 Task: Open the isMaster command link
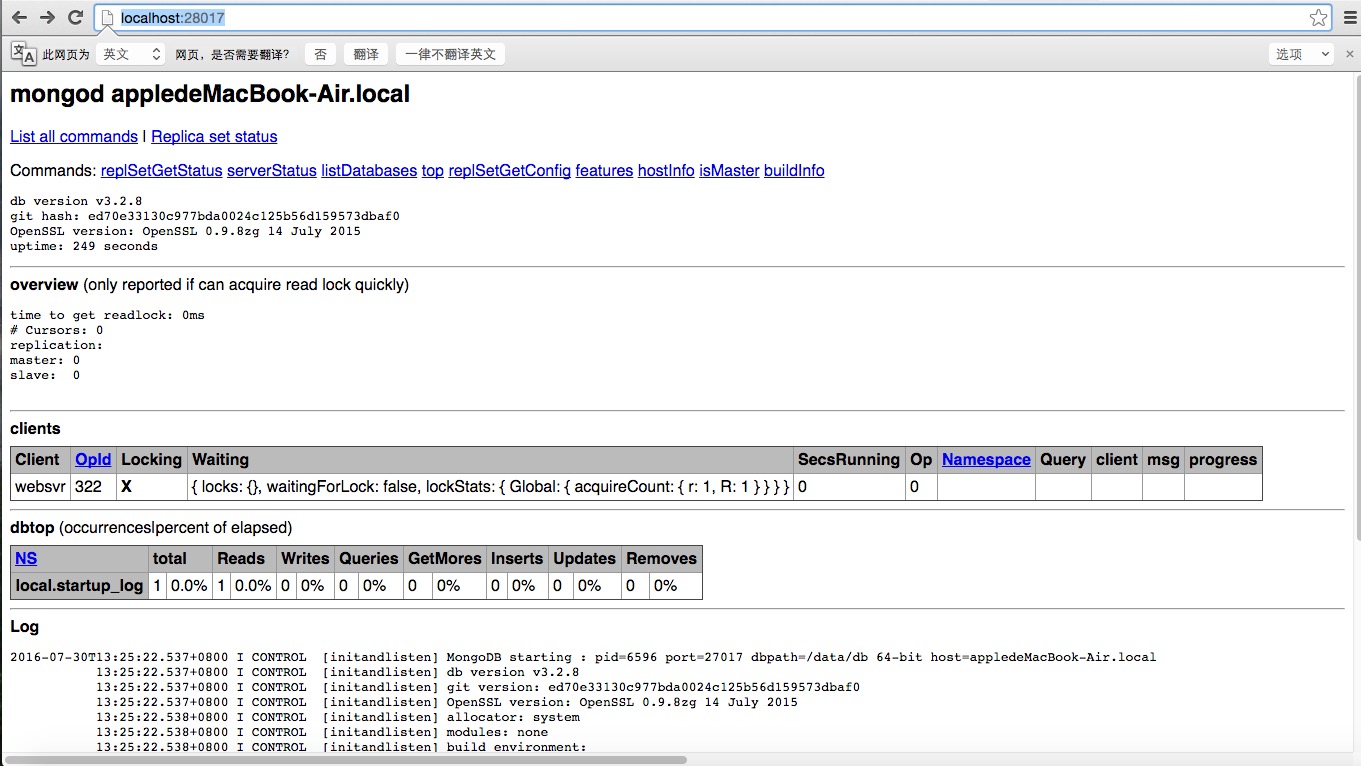[x=729, y=171]
